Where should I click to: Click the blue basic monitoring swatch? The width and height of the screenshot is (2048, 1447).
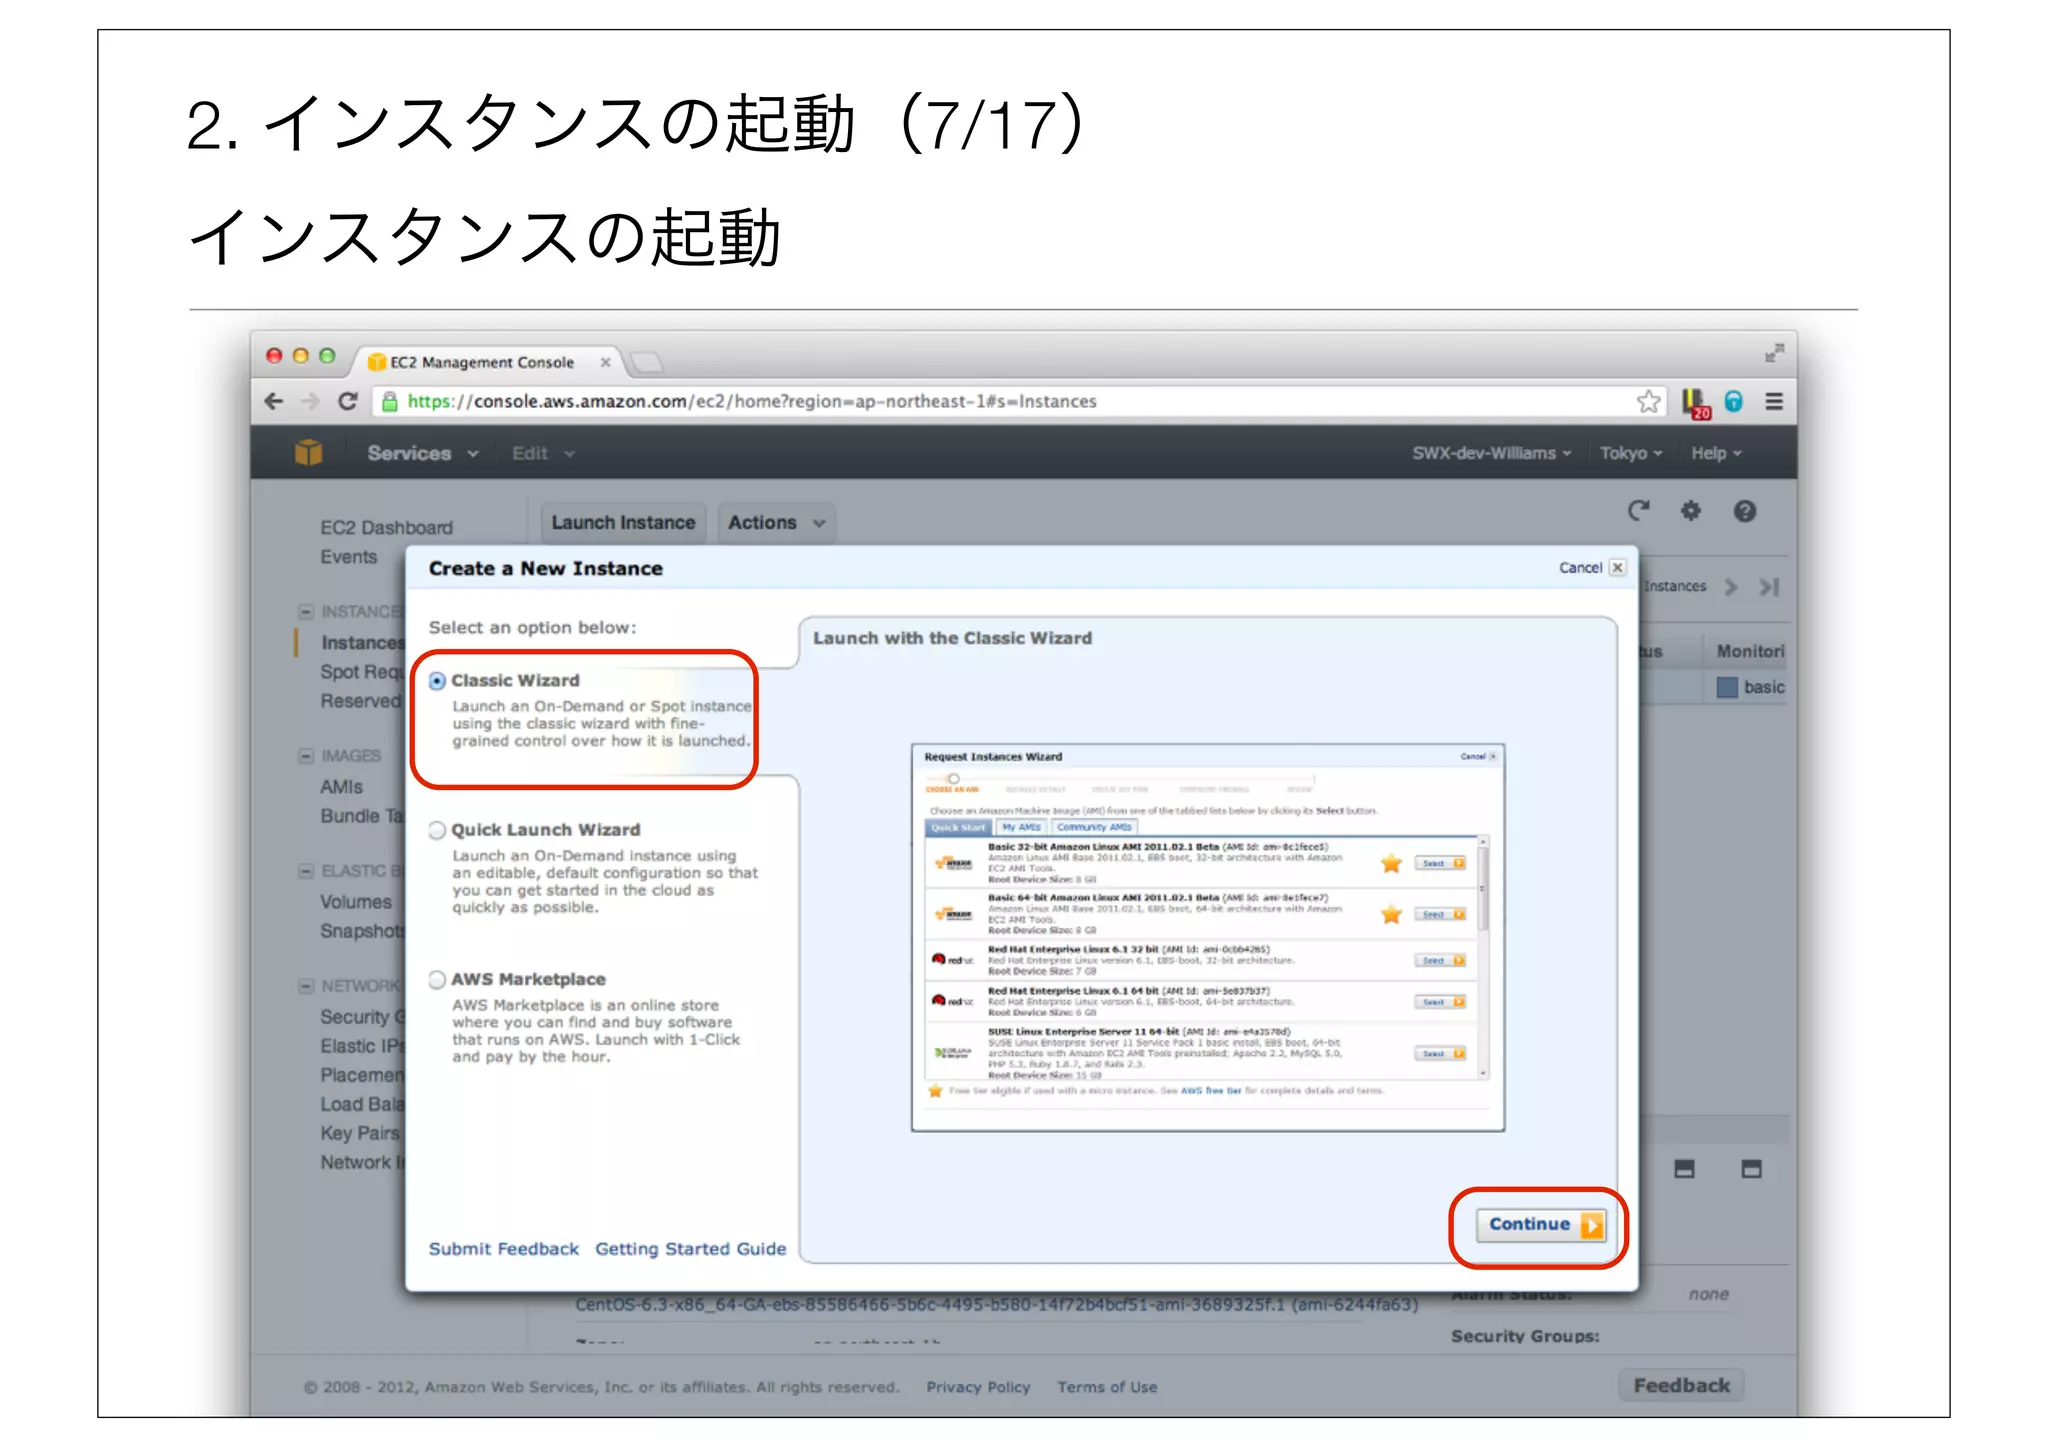coord(1727,688)
